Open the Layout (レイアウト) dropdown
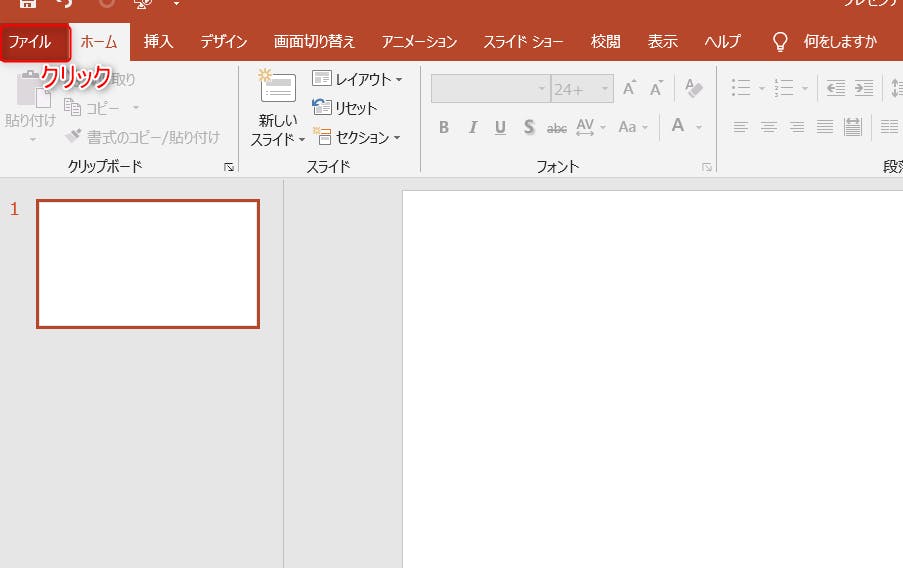 pos(357,79)
